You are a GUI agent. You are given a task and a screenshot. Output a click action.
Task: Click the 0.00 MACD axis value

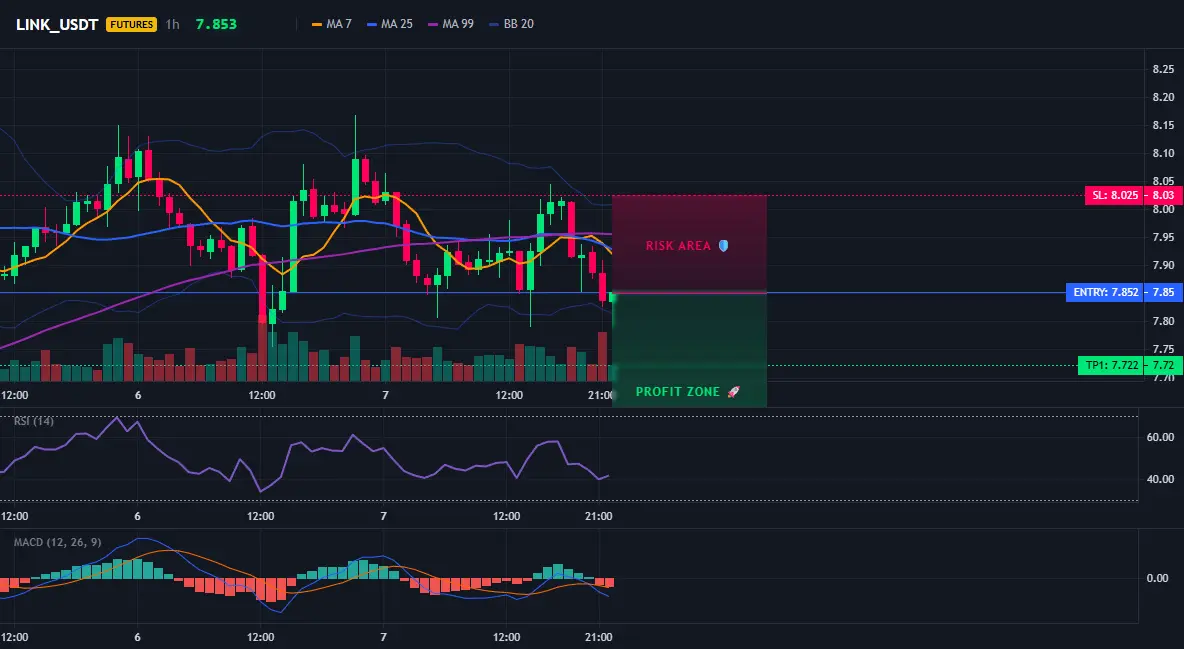[x=1158, y=578]
